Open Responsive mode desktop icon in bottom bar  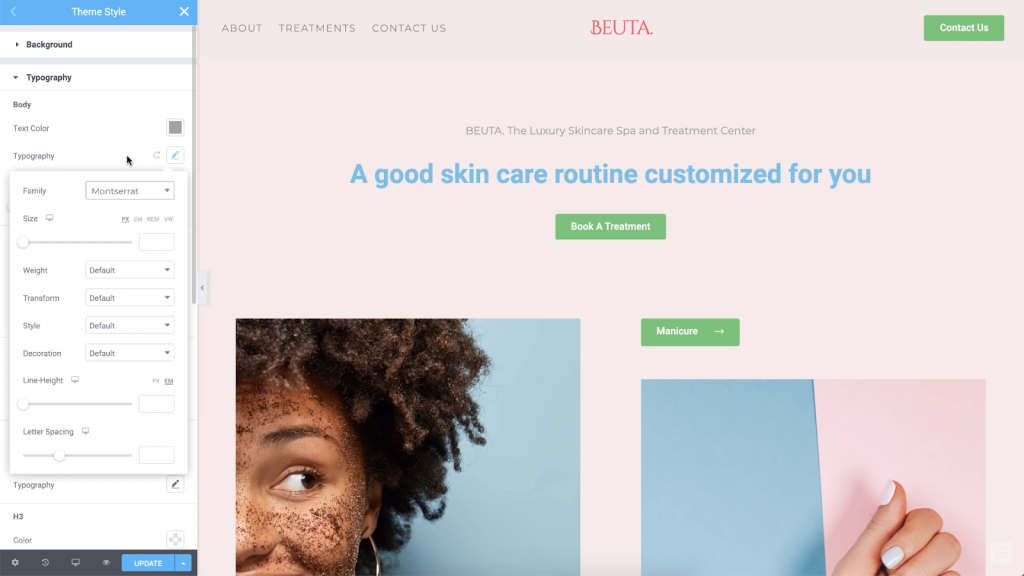click(x=76, y=562)
